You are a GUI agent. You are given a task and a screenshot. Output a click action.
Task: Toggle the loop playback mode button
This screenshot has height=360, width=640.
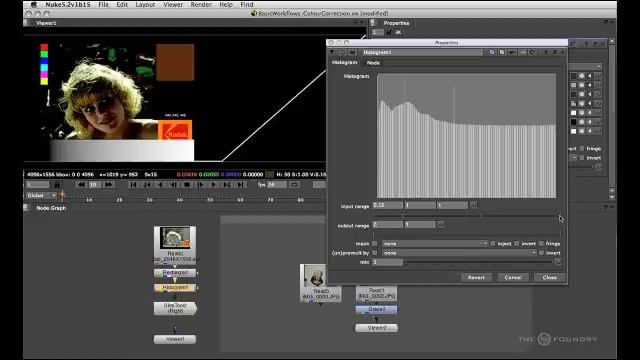(x=294, y=185)
